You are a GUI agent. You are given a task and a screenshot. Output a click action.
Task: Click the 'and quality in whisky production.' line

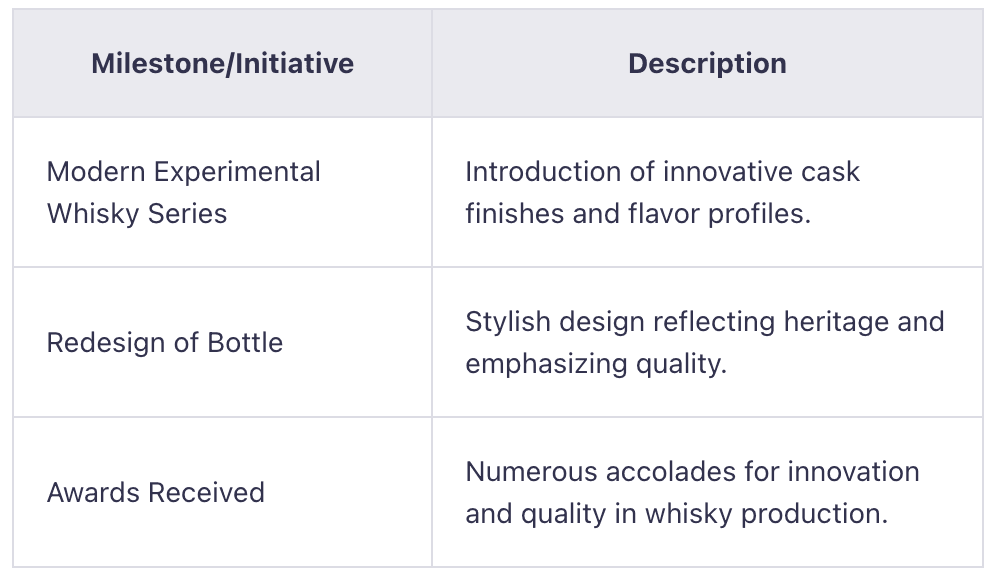click(676, 513)
